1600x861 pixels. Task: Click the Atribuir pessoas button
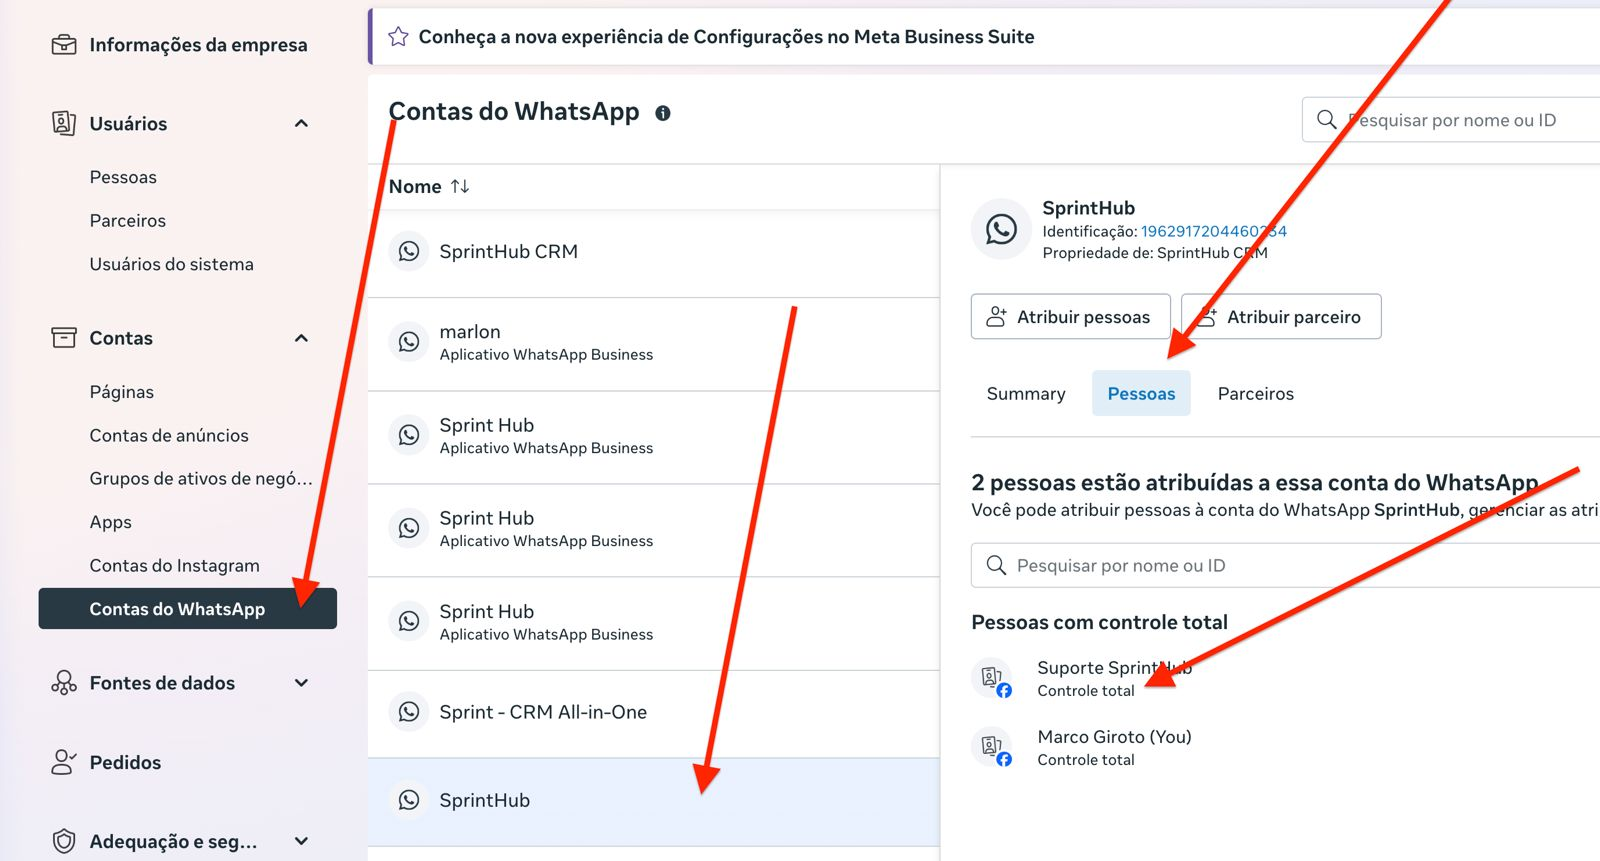(1070, 317)
